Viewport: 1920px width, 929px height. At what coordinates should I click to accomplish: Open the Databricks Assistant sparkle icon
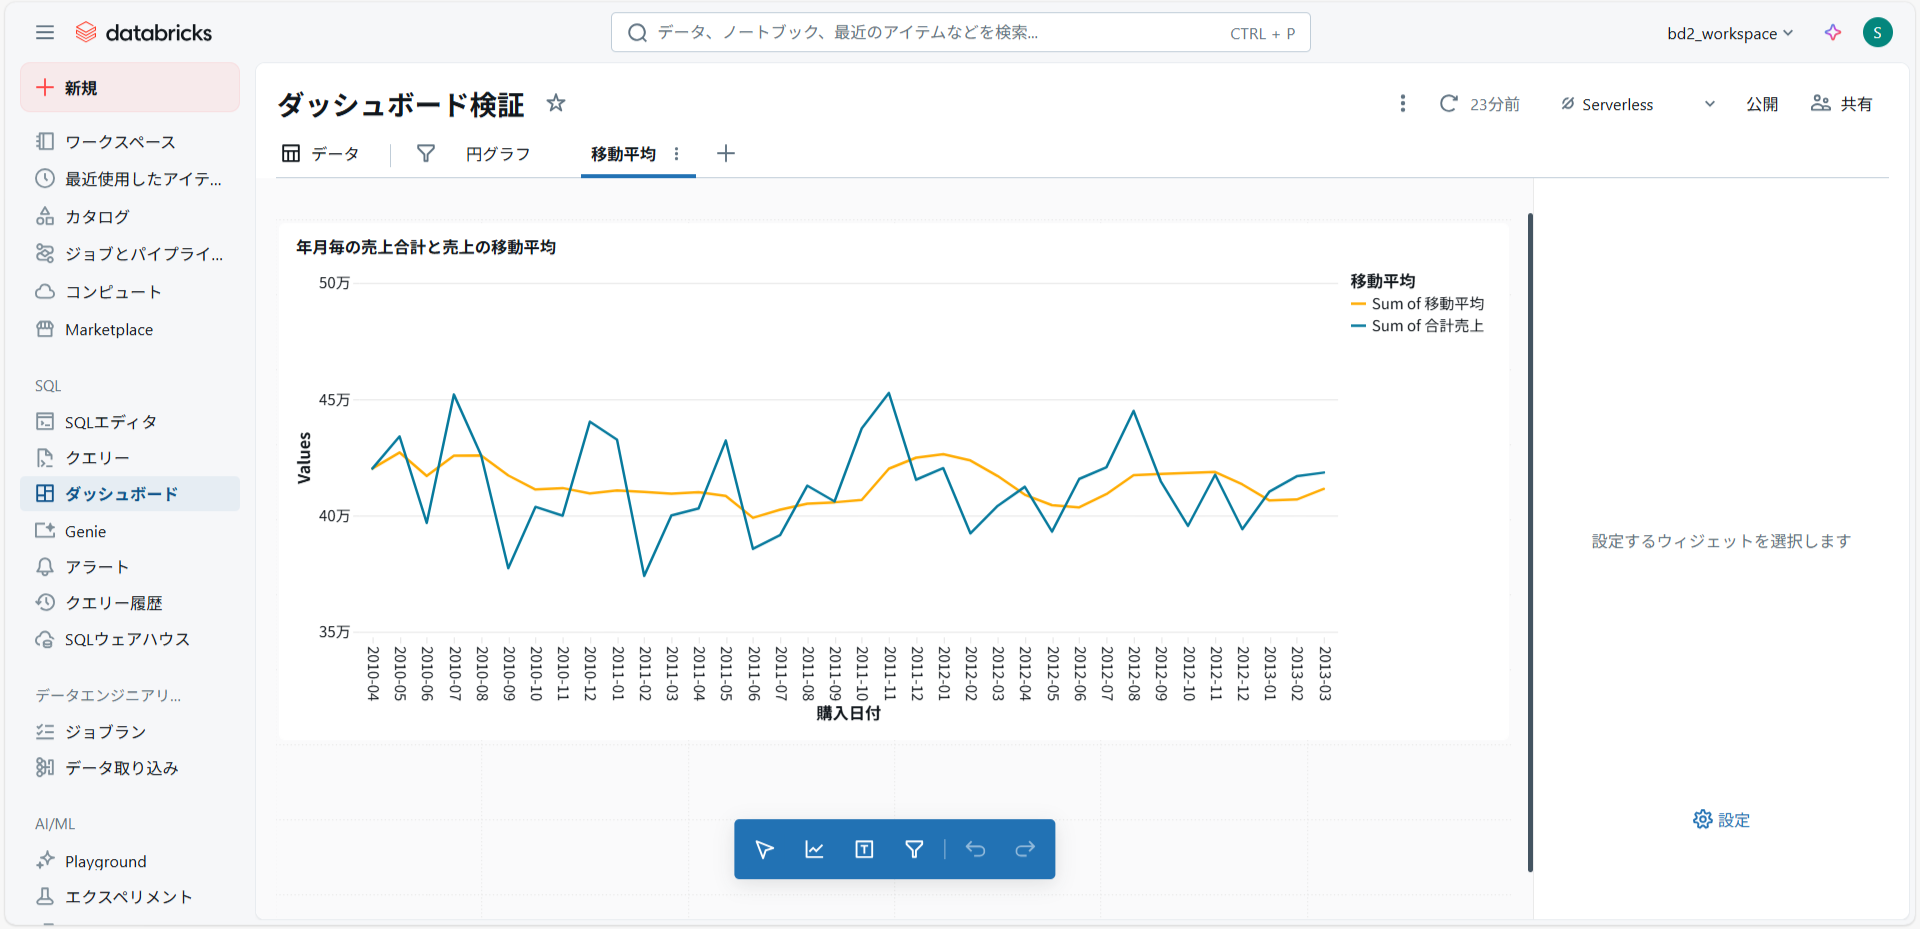tap(1832, 33)
